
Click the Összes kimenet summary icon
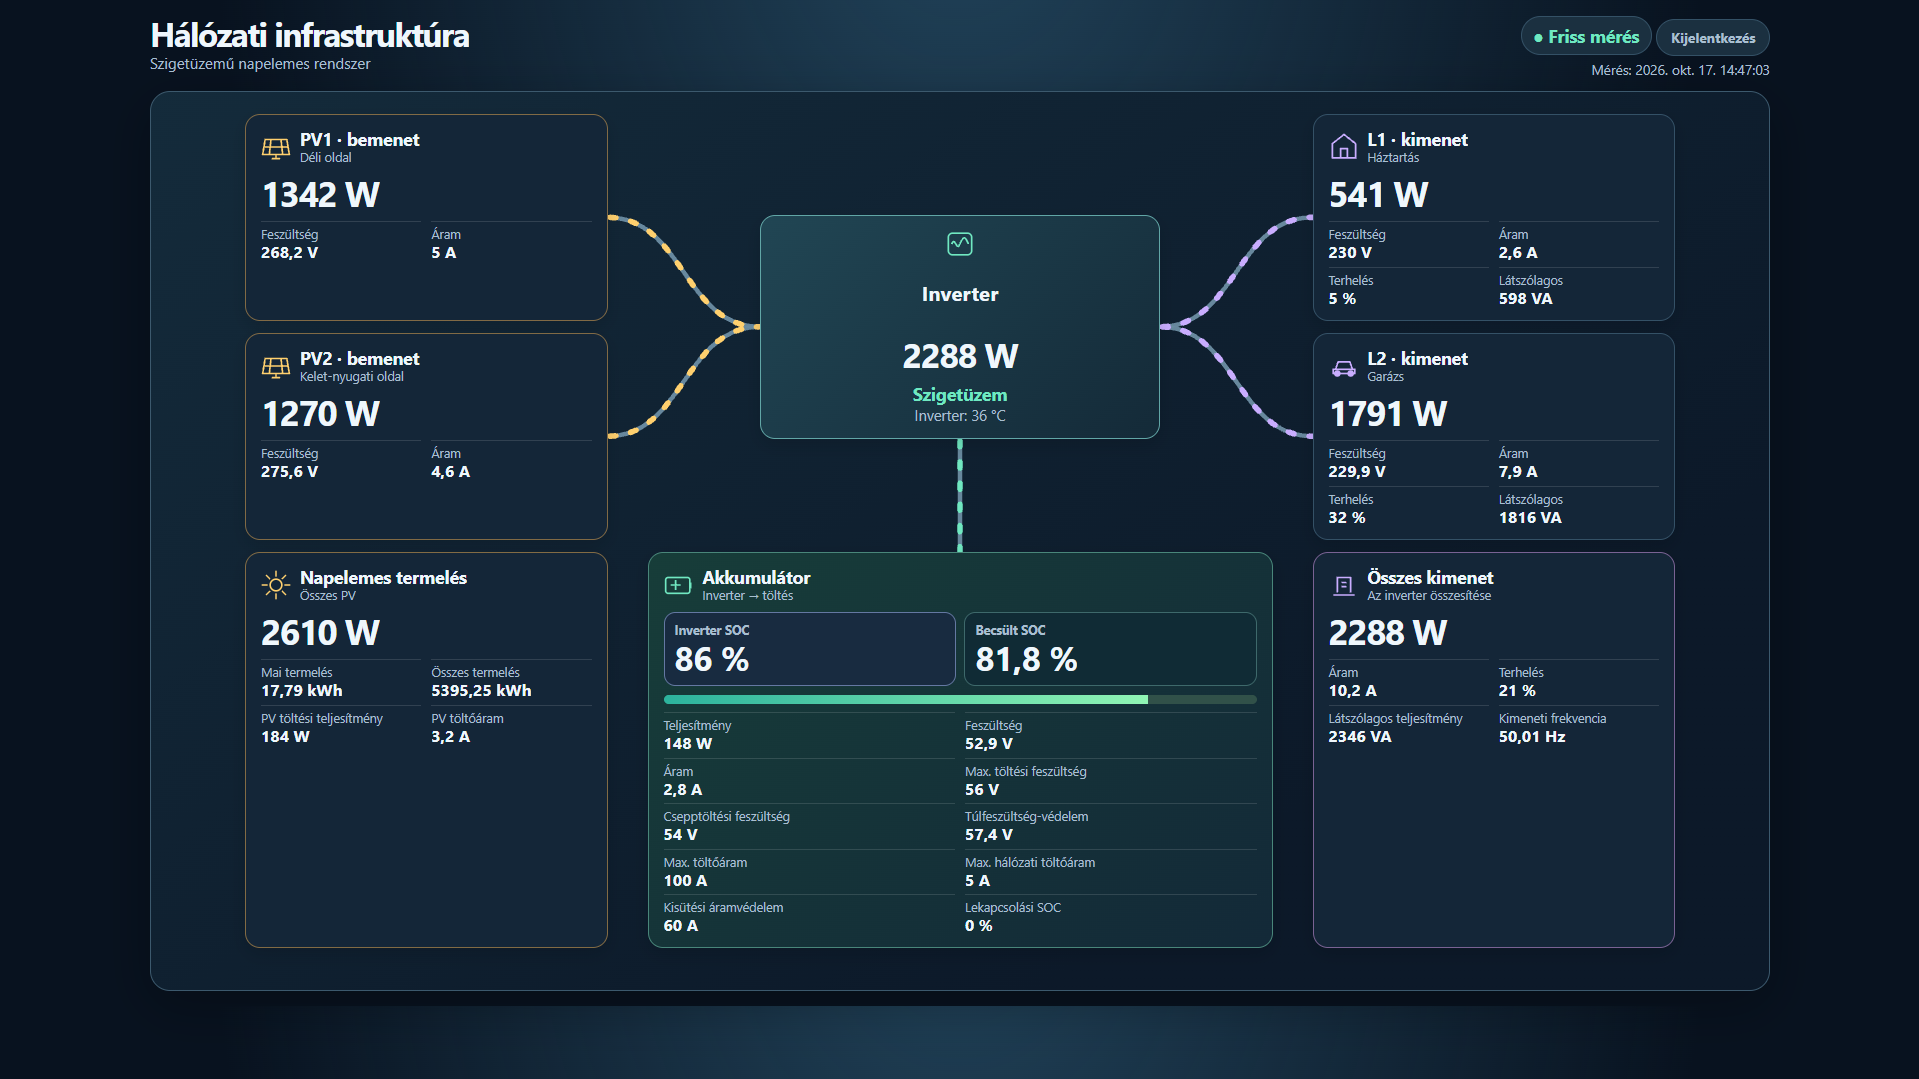tap(1344, 585)
